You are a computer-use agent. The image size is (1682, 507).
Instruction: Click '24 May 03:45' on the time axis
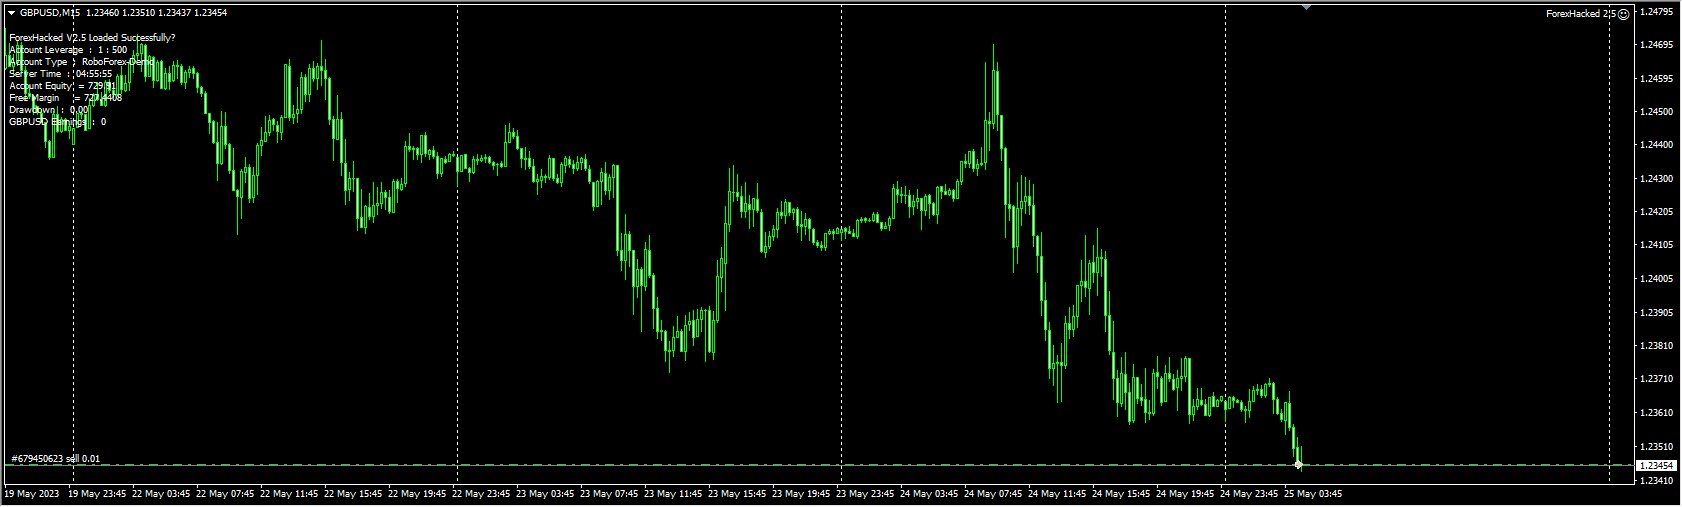[929, 494]
